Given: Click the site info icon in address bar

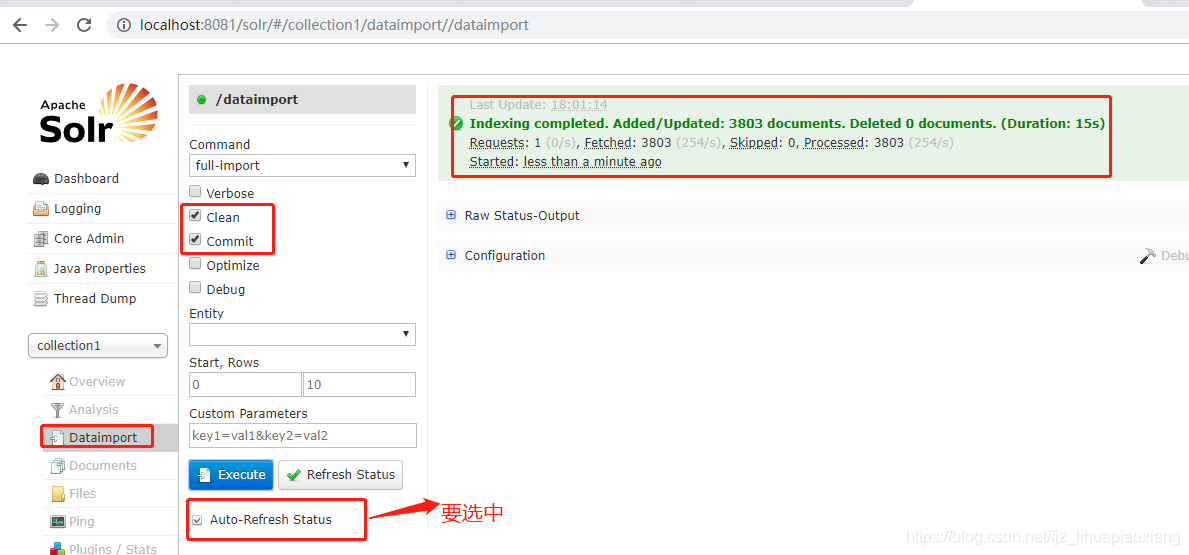Looking at the screenshot, I should point(124,25).
